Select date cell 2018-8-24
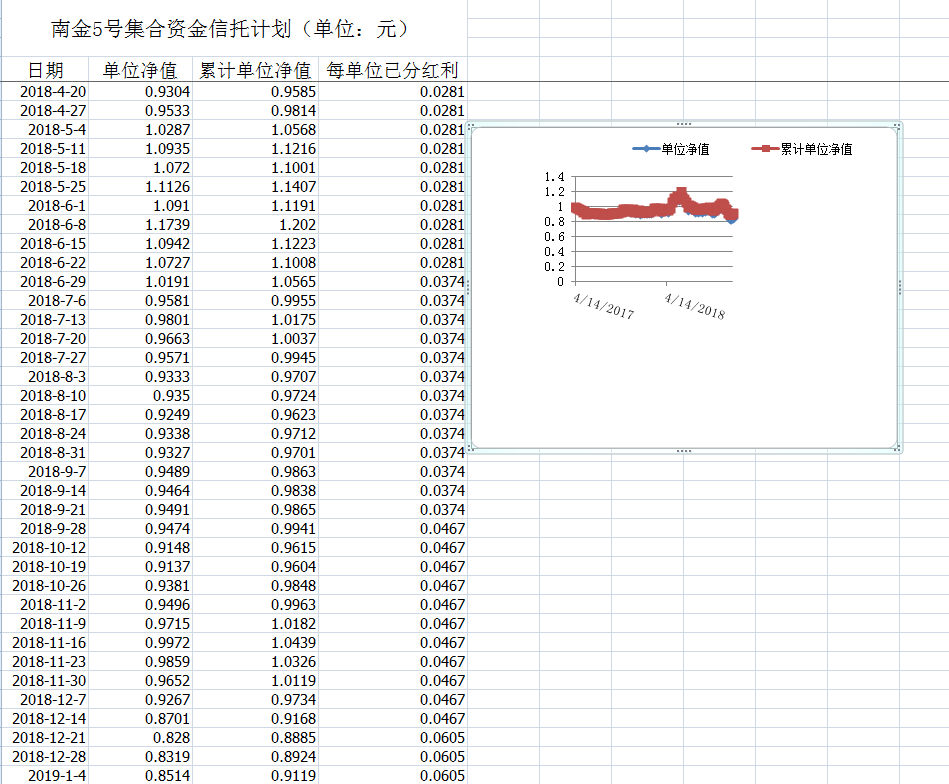Screen dimensions: 949x784 click(45, 433)
